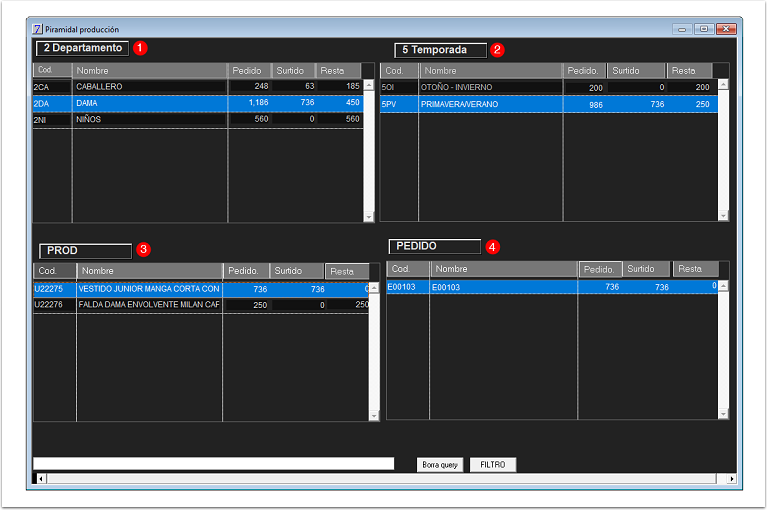Click scroll-down arrow in PROD grid
The width and height of the screenshot is (767, 510).
(374, 416)
